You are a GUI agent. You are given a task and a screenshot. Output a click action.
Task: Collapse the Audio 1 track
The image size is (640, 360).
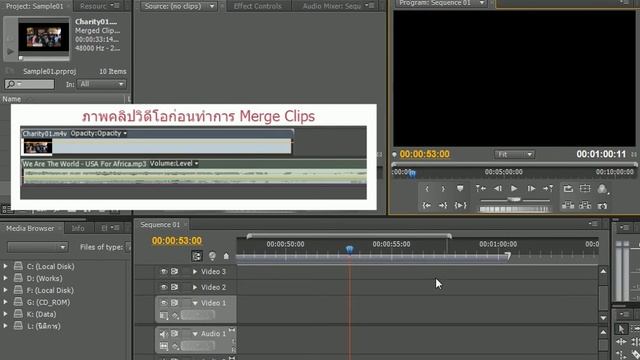(195, 334)
